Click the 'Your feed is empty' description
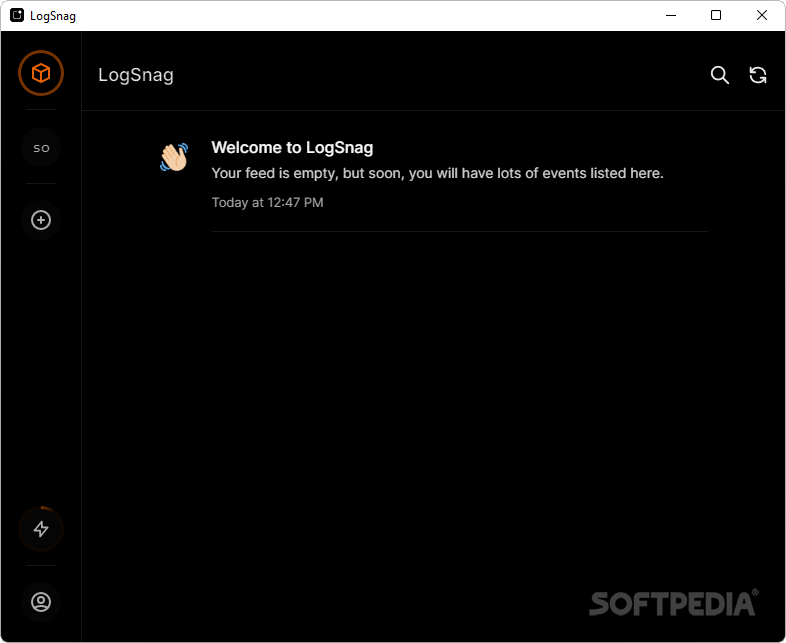Viewport: 786px width, 643px height. pos(438,173)
